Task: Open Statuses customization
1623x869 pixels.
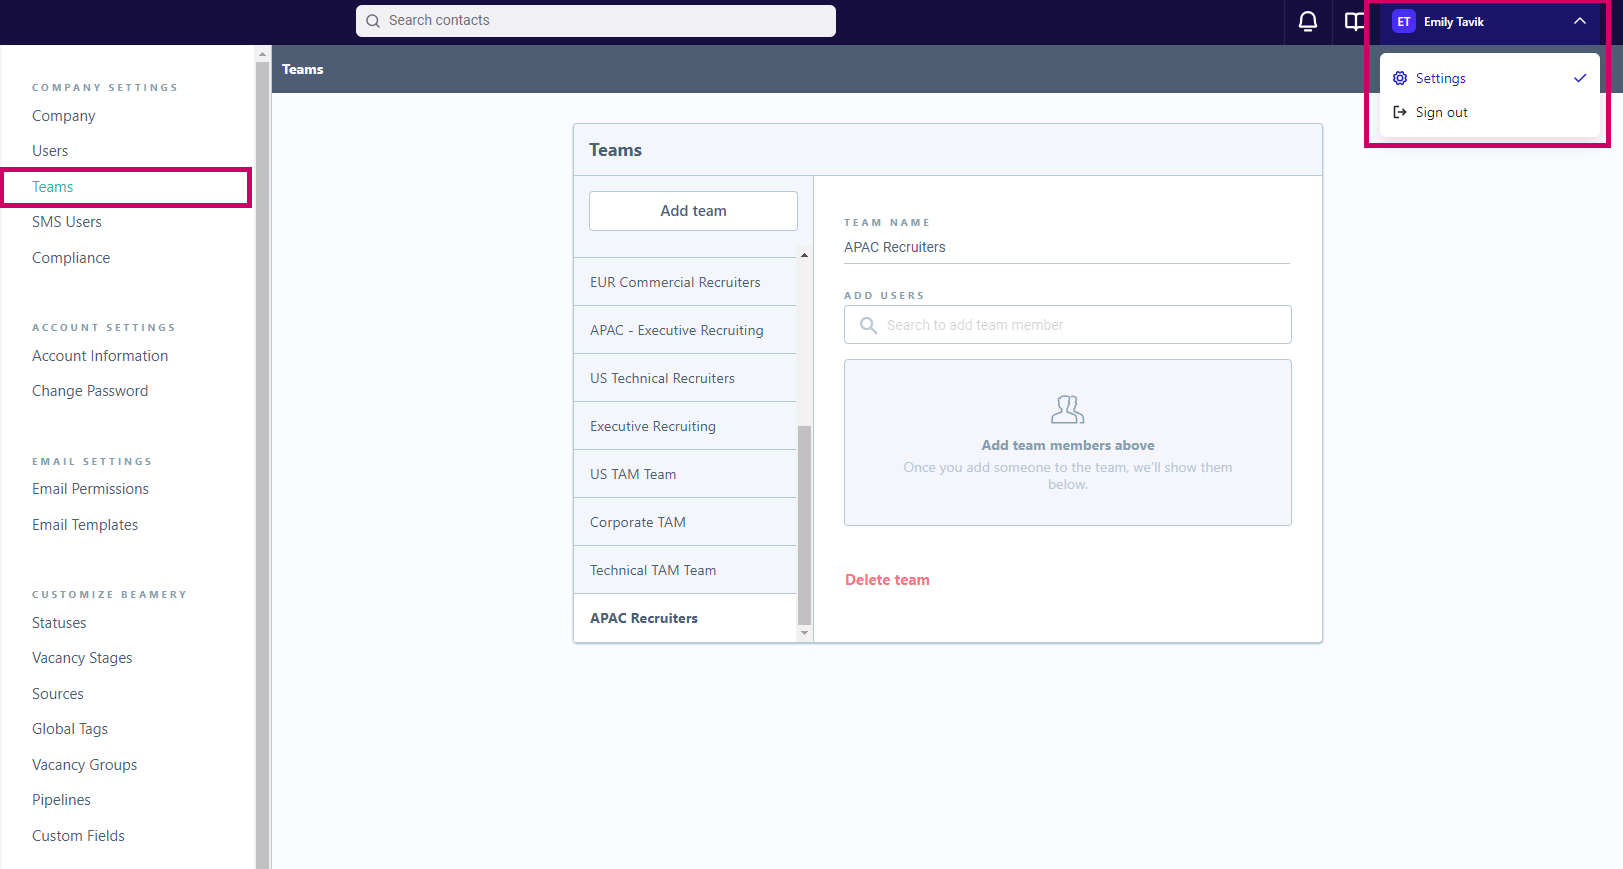Action: click(59, 623)
